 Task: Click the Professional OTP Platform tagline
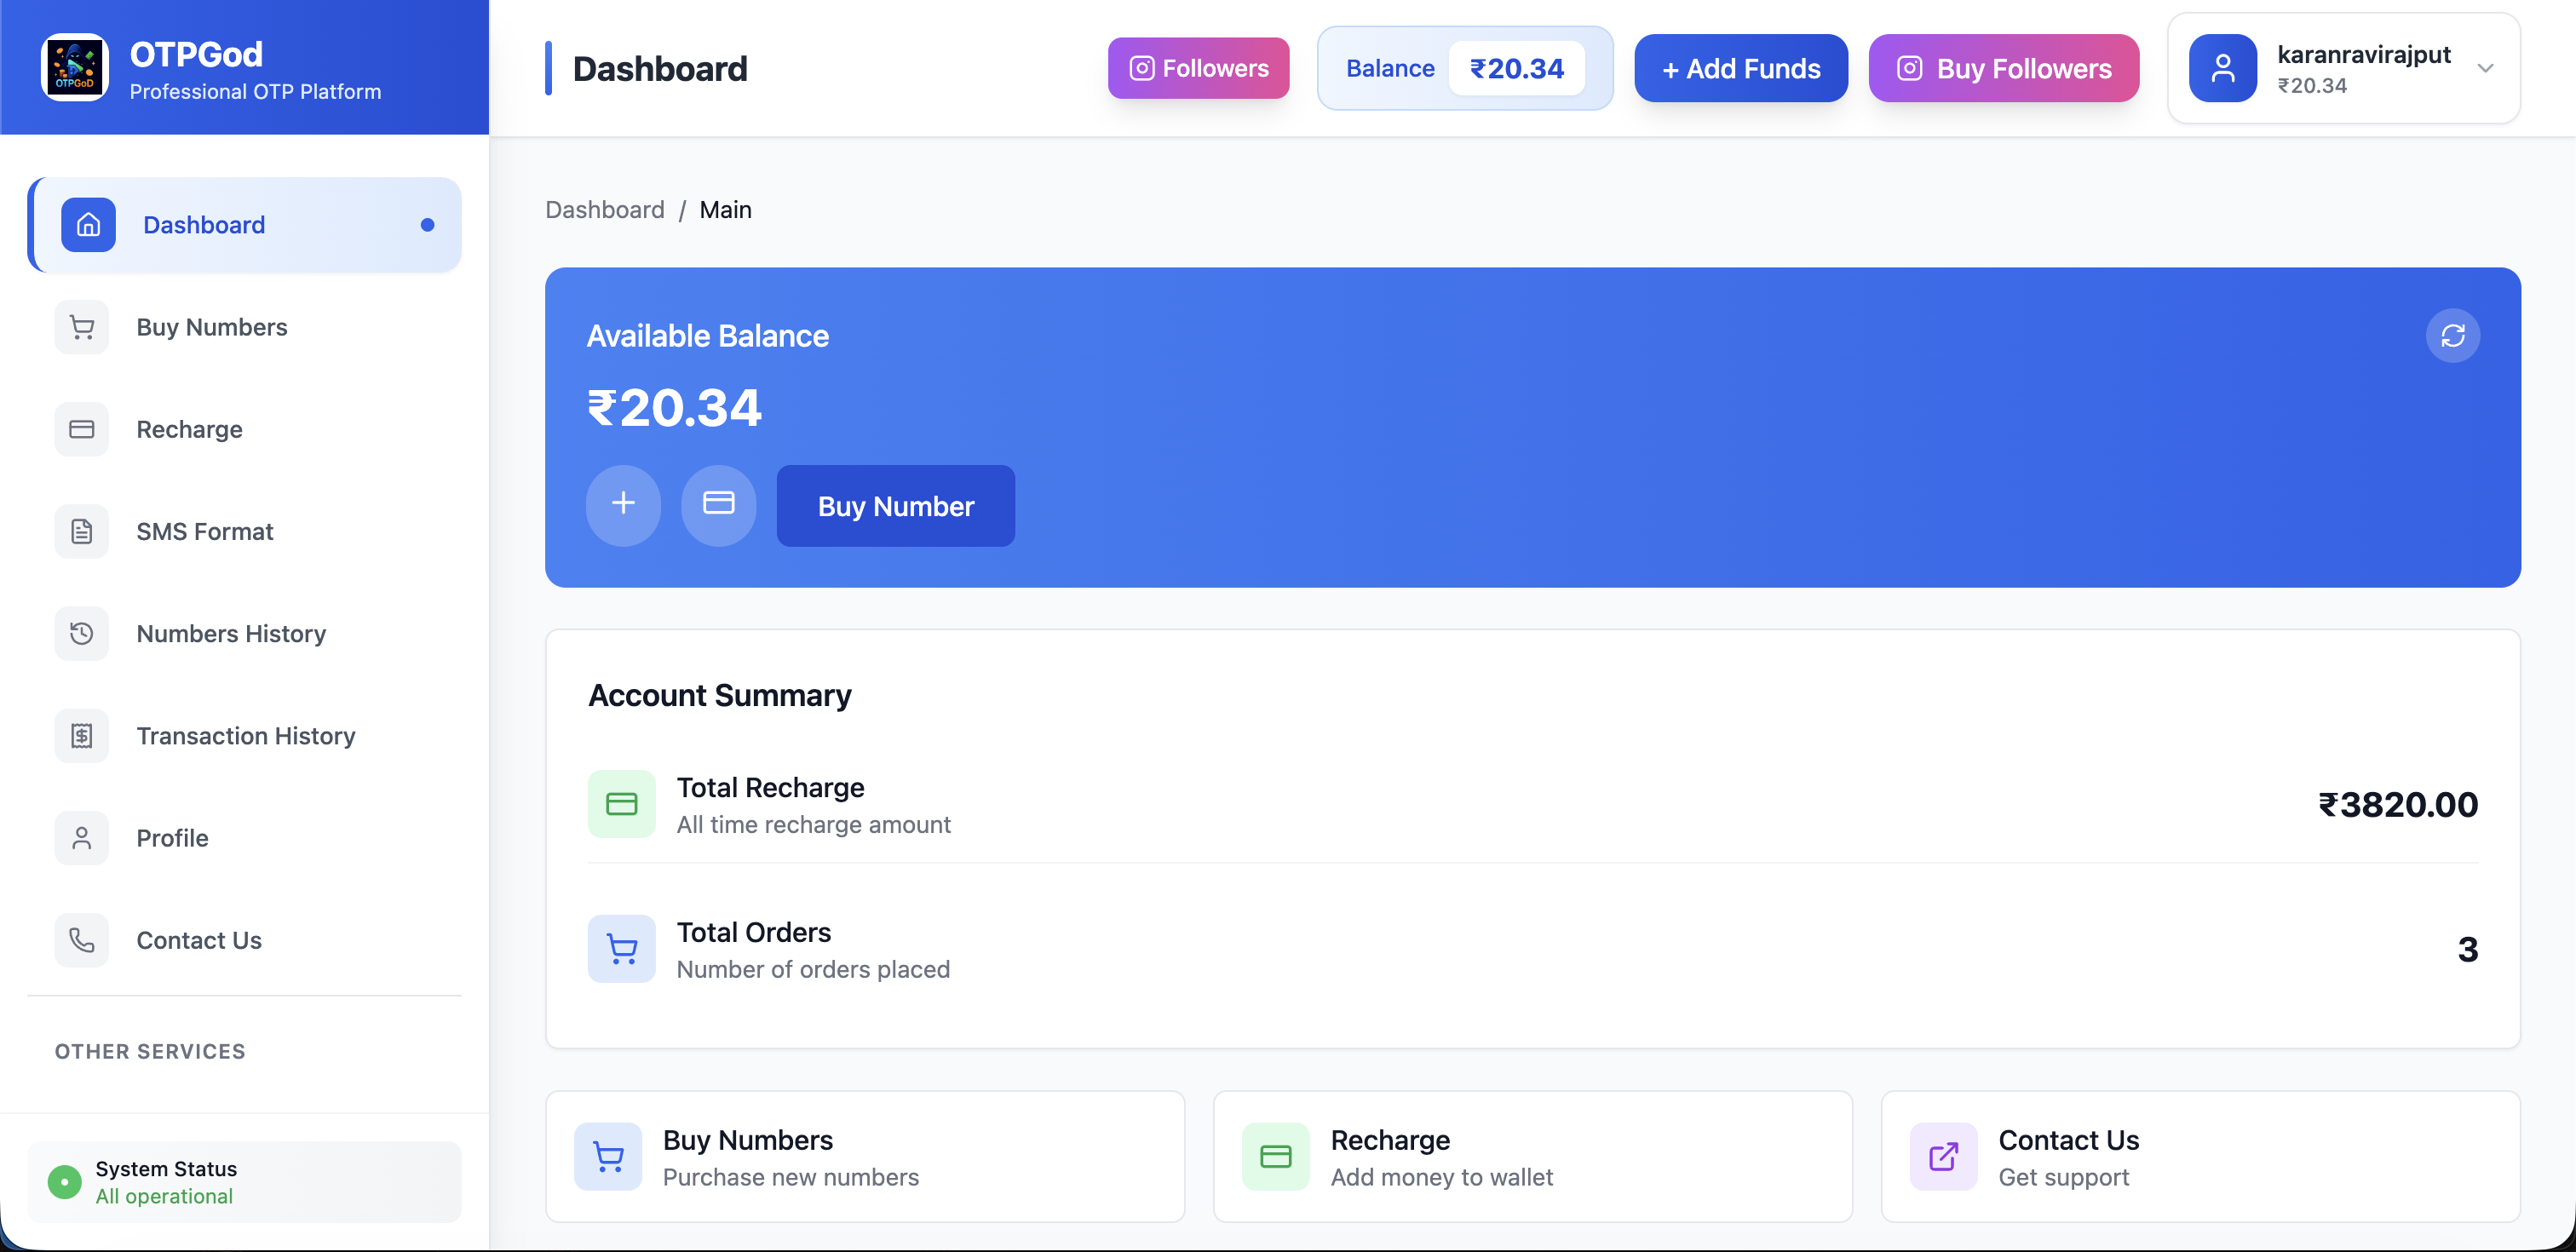[255, 91]
